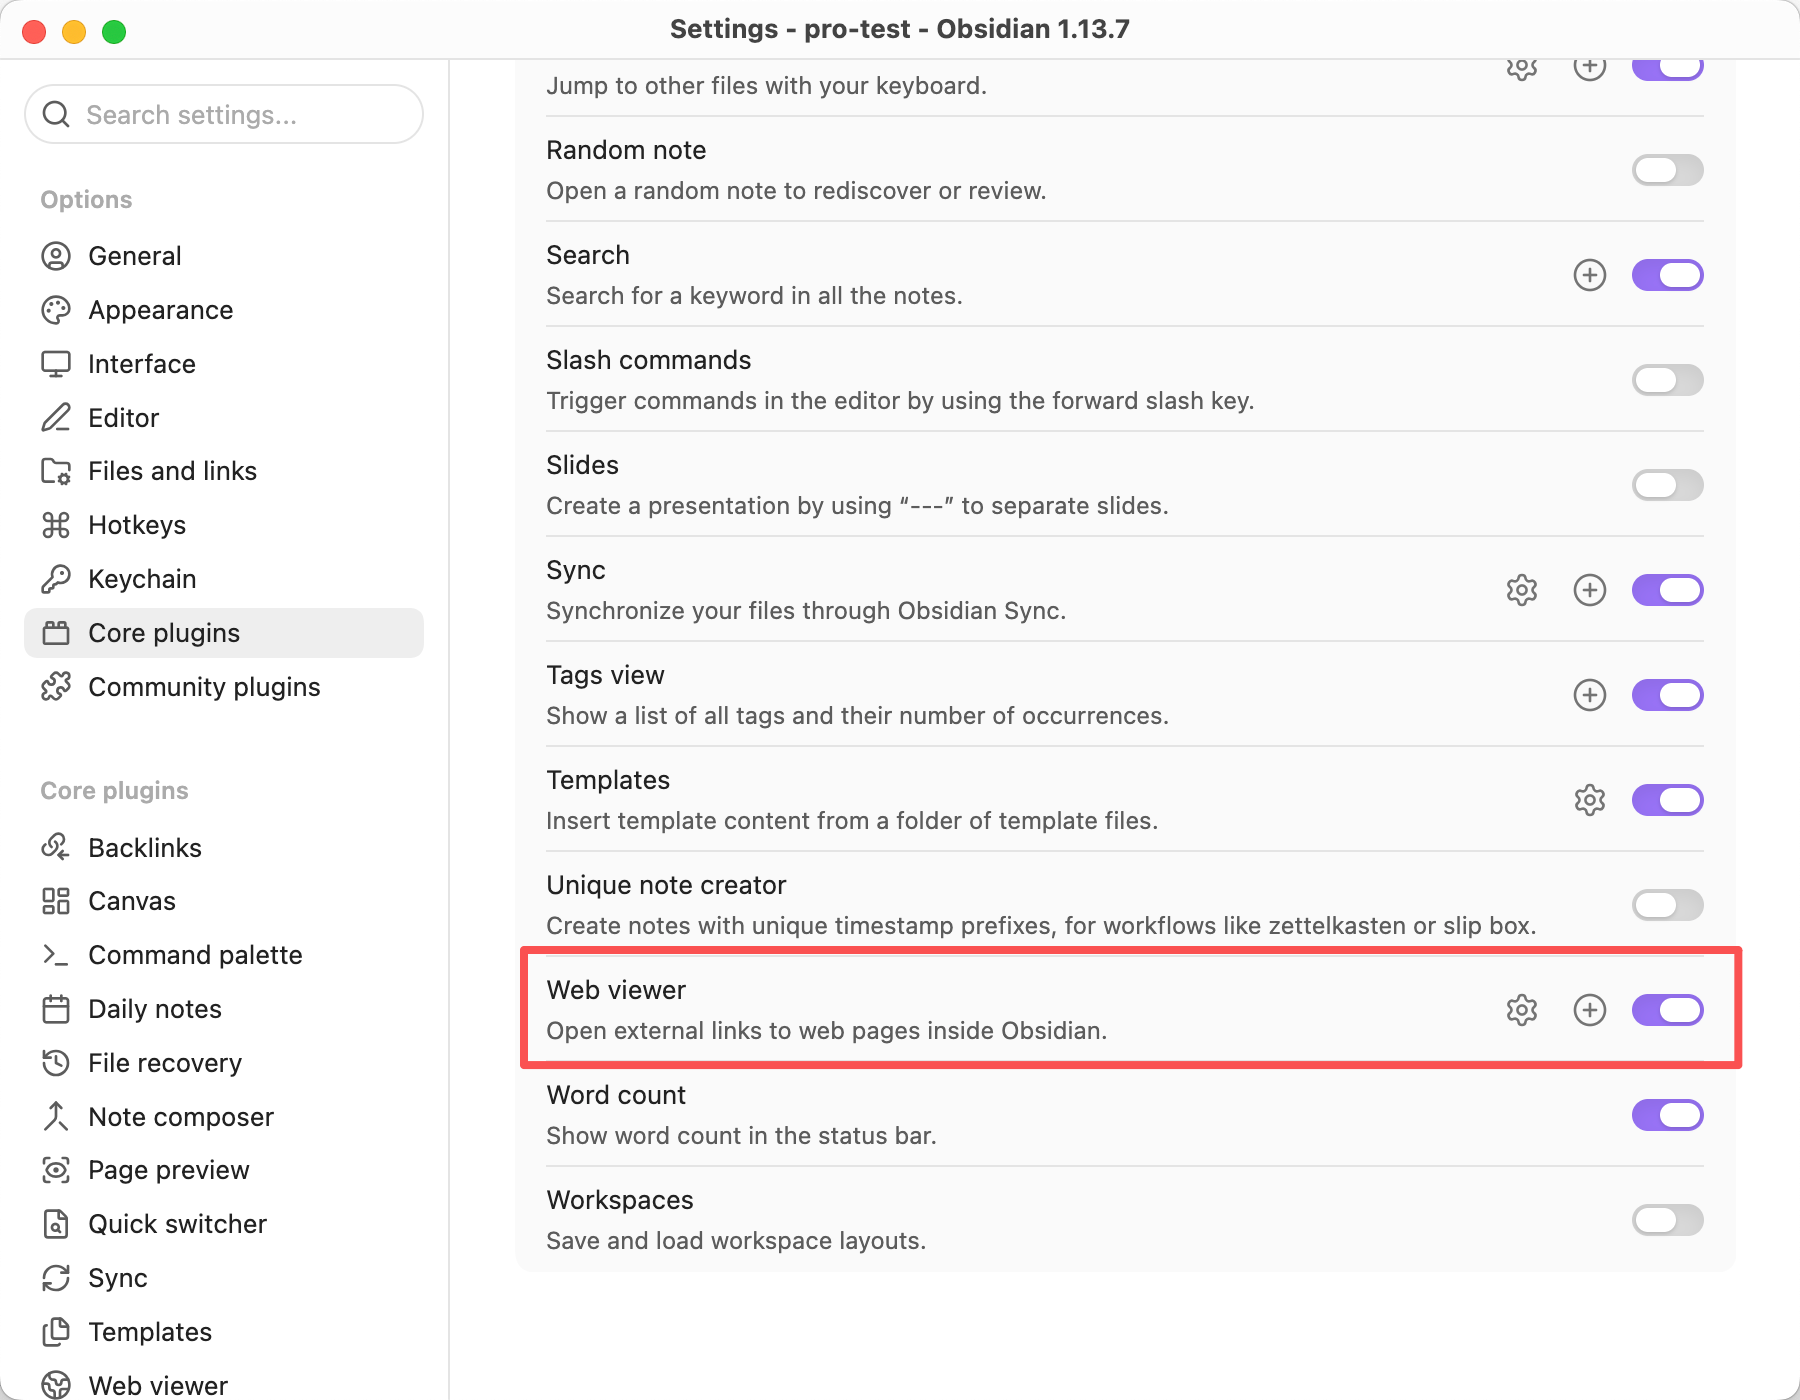The image size is (1800, 1400).
Task: Open Sync plugin settings gear
Action: click(1521, 590)
